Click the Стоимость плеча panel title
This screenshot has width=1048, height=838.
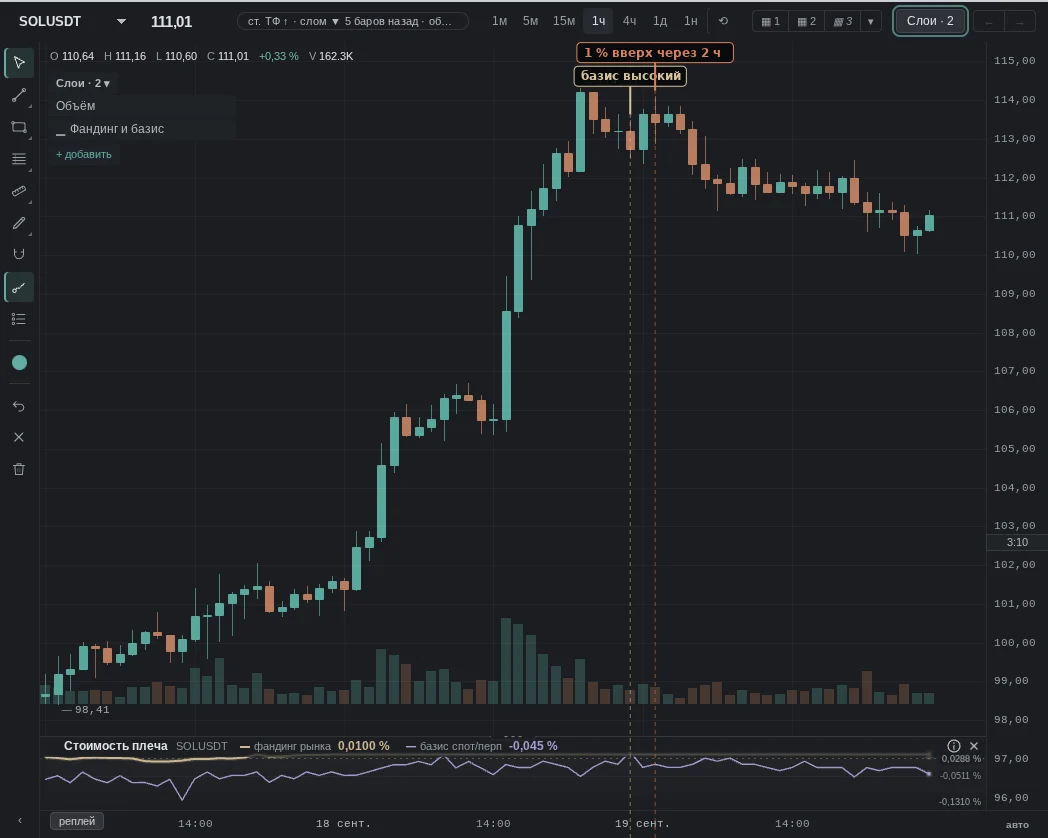coord(116,746)
